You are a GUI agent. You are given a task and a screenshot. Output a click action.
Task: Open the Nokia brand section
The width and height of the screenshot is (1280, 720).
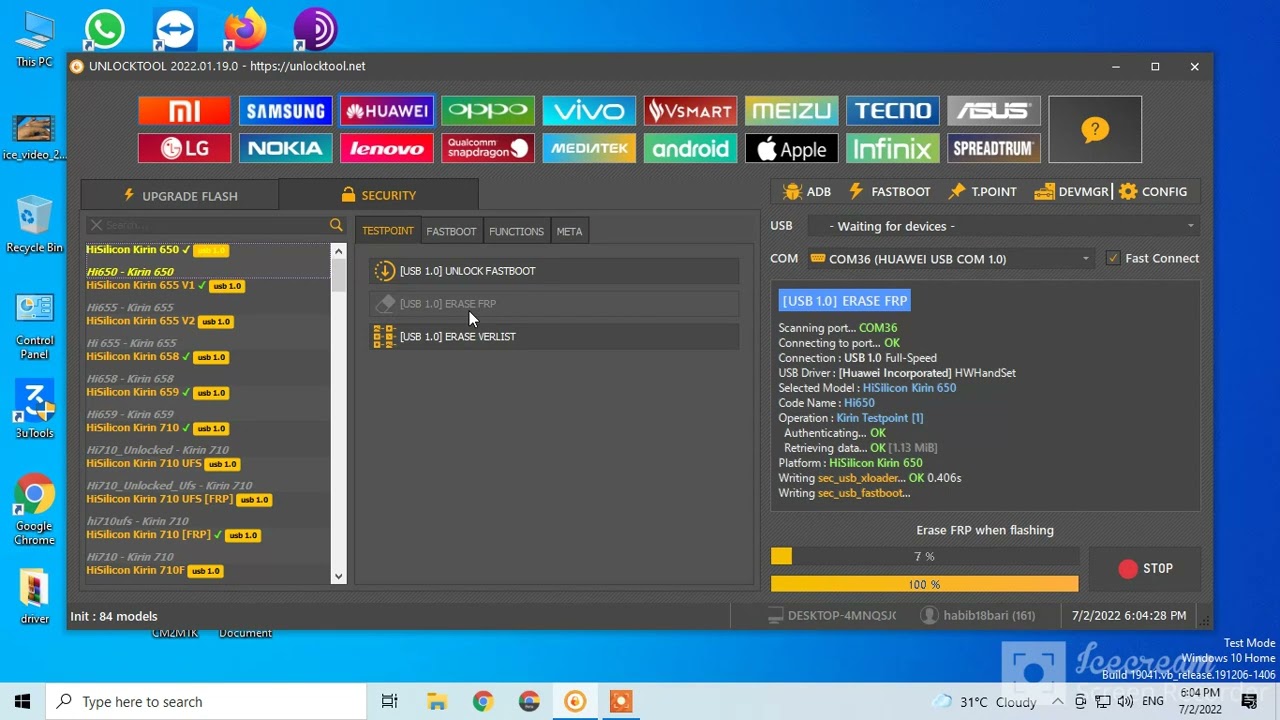tap(285, 149)
